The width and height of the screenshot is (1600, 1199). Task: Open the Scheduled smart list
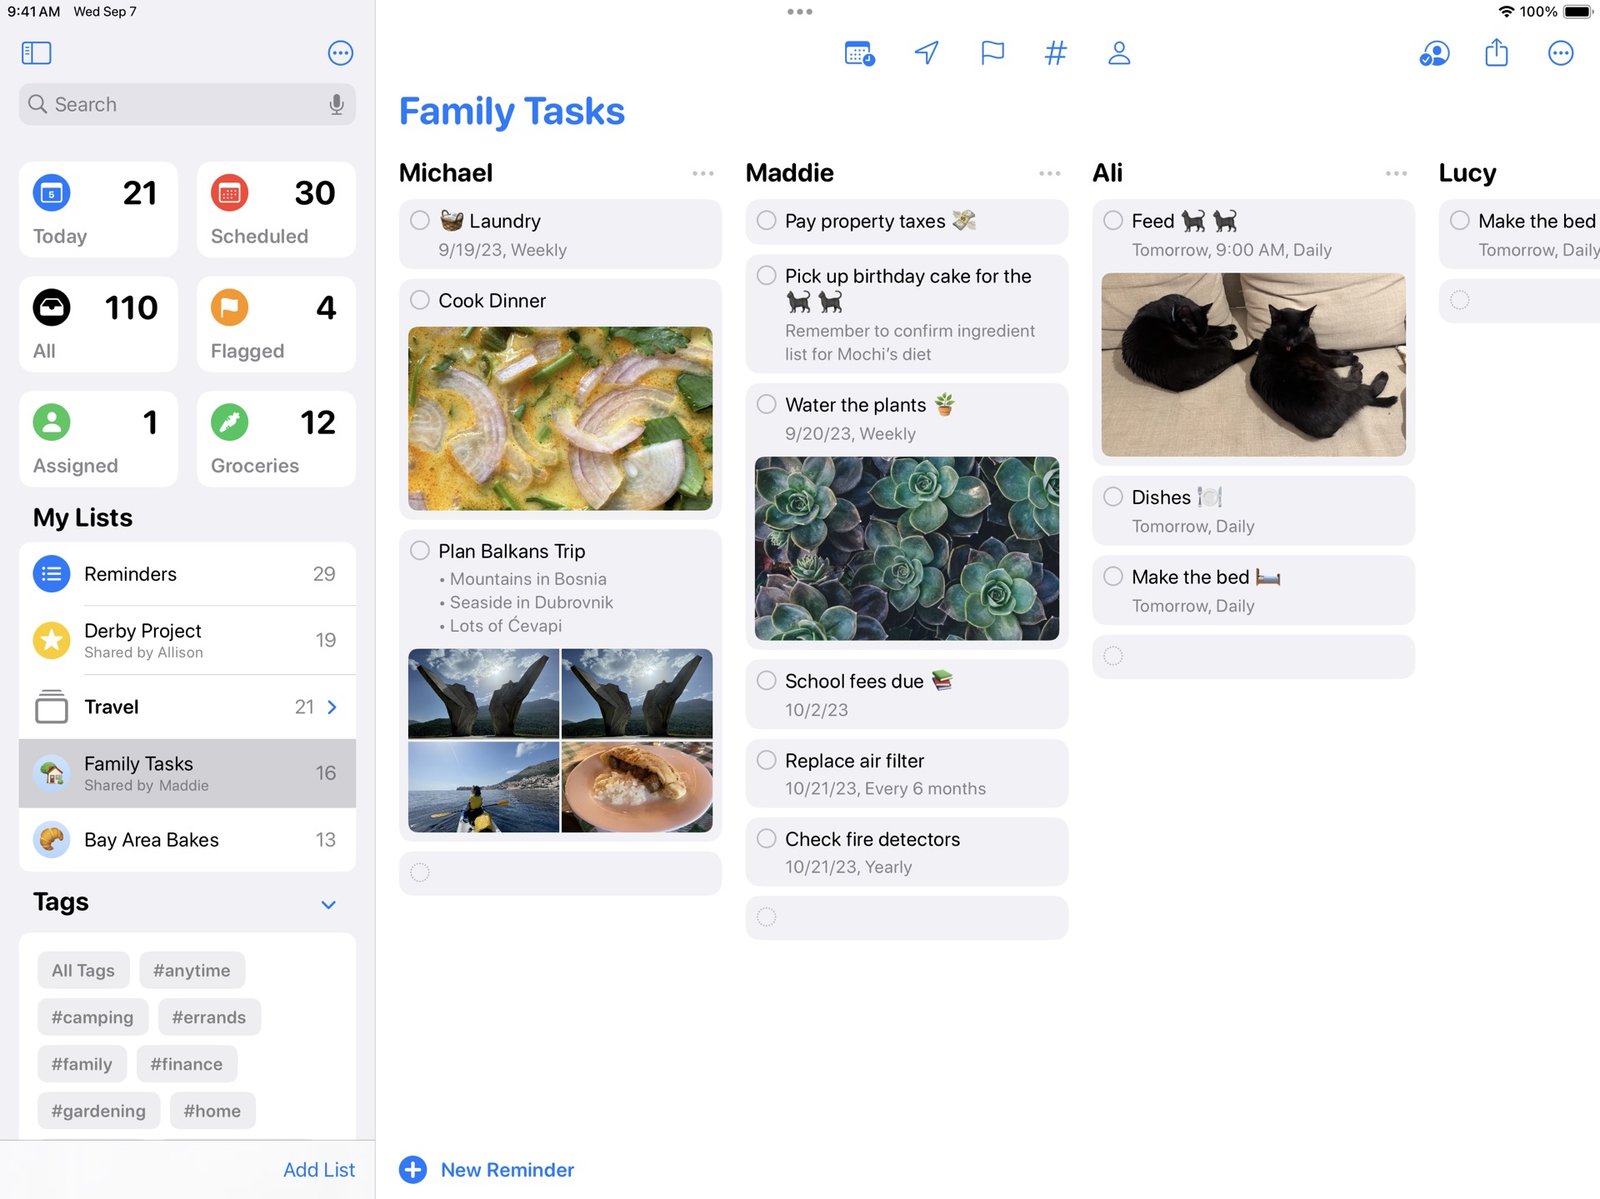276,210
